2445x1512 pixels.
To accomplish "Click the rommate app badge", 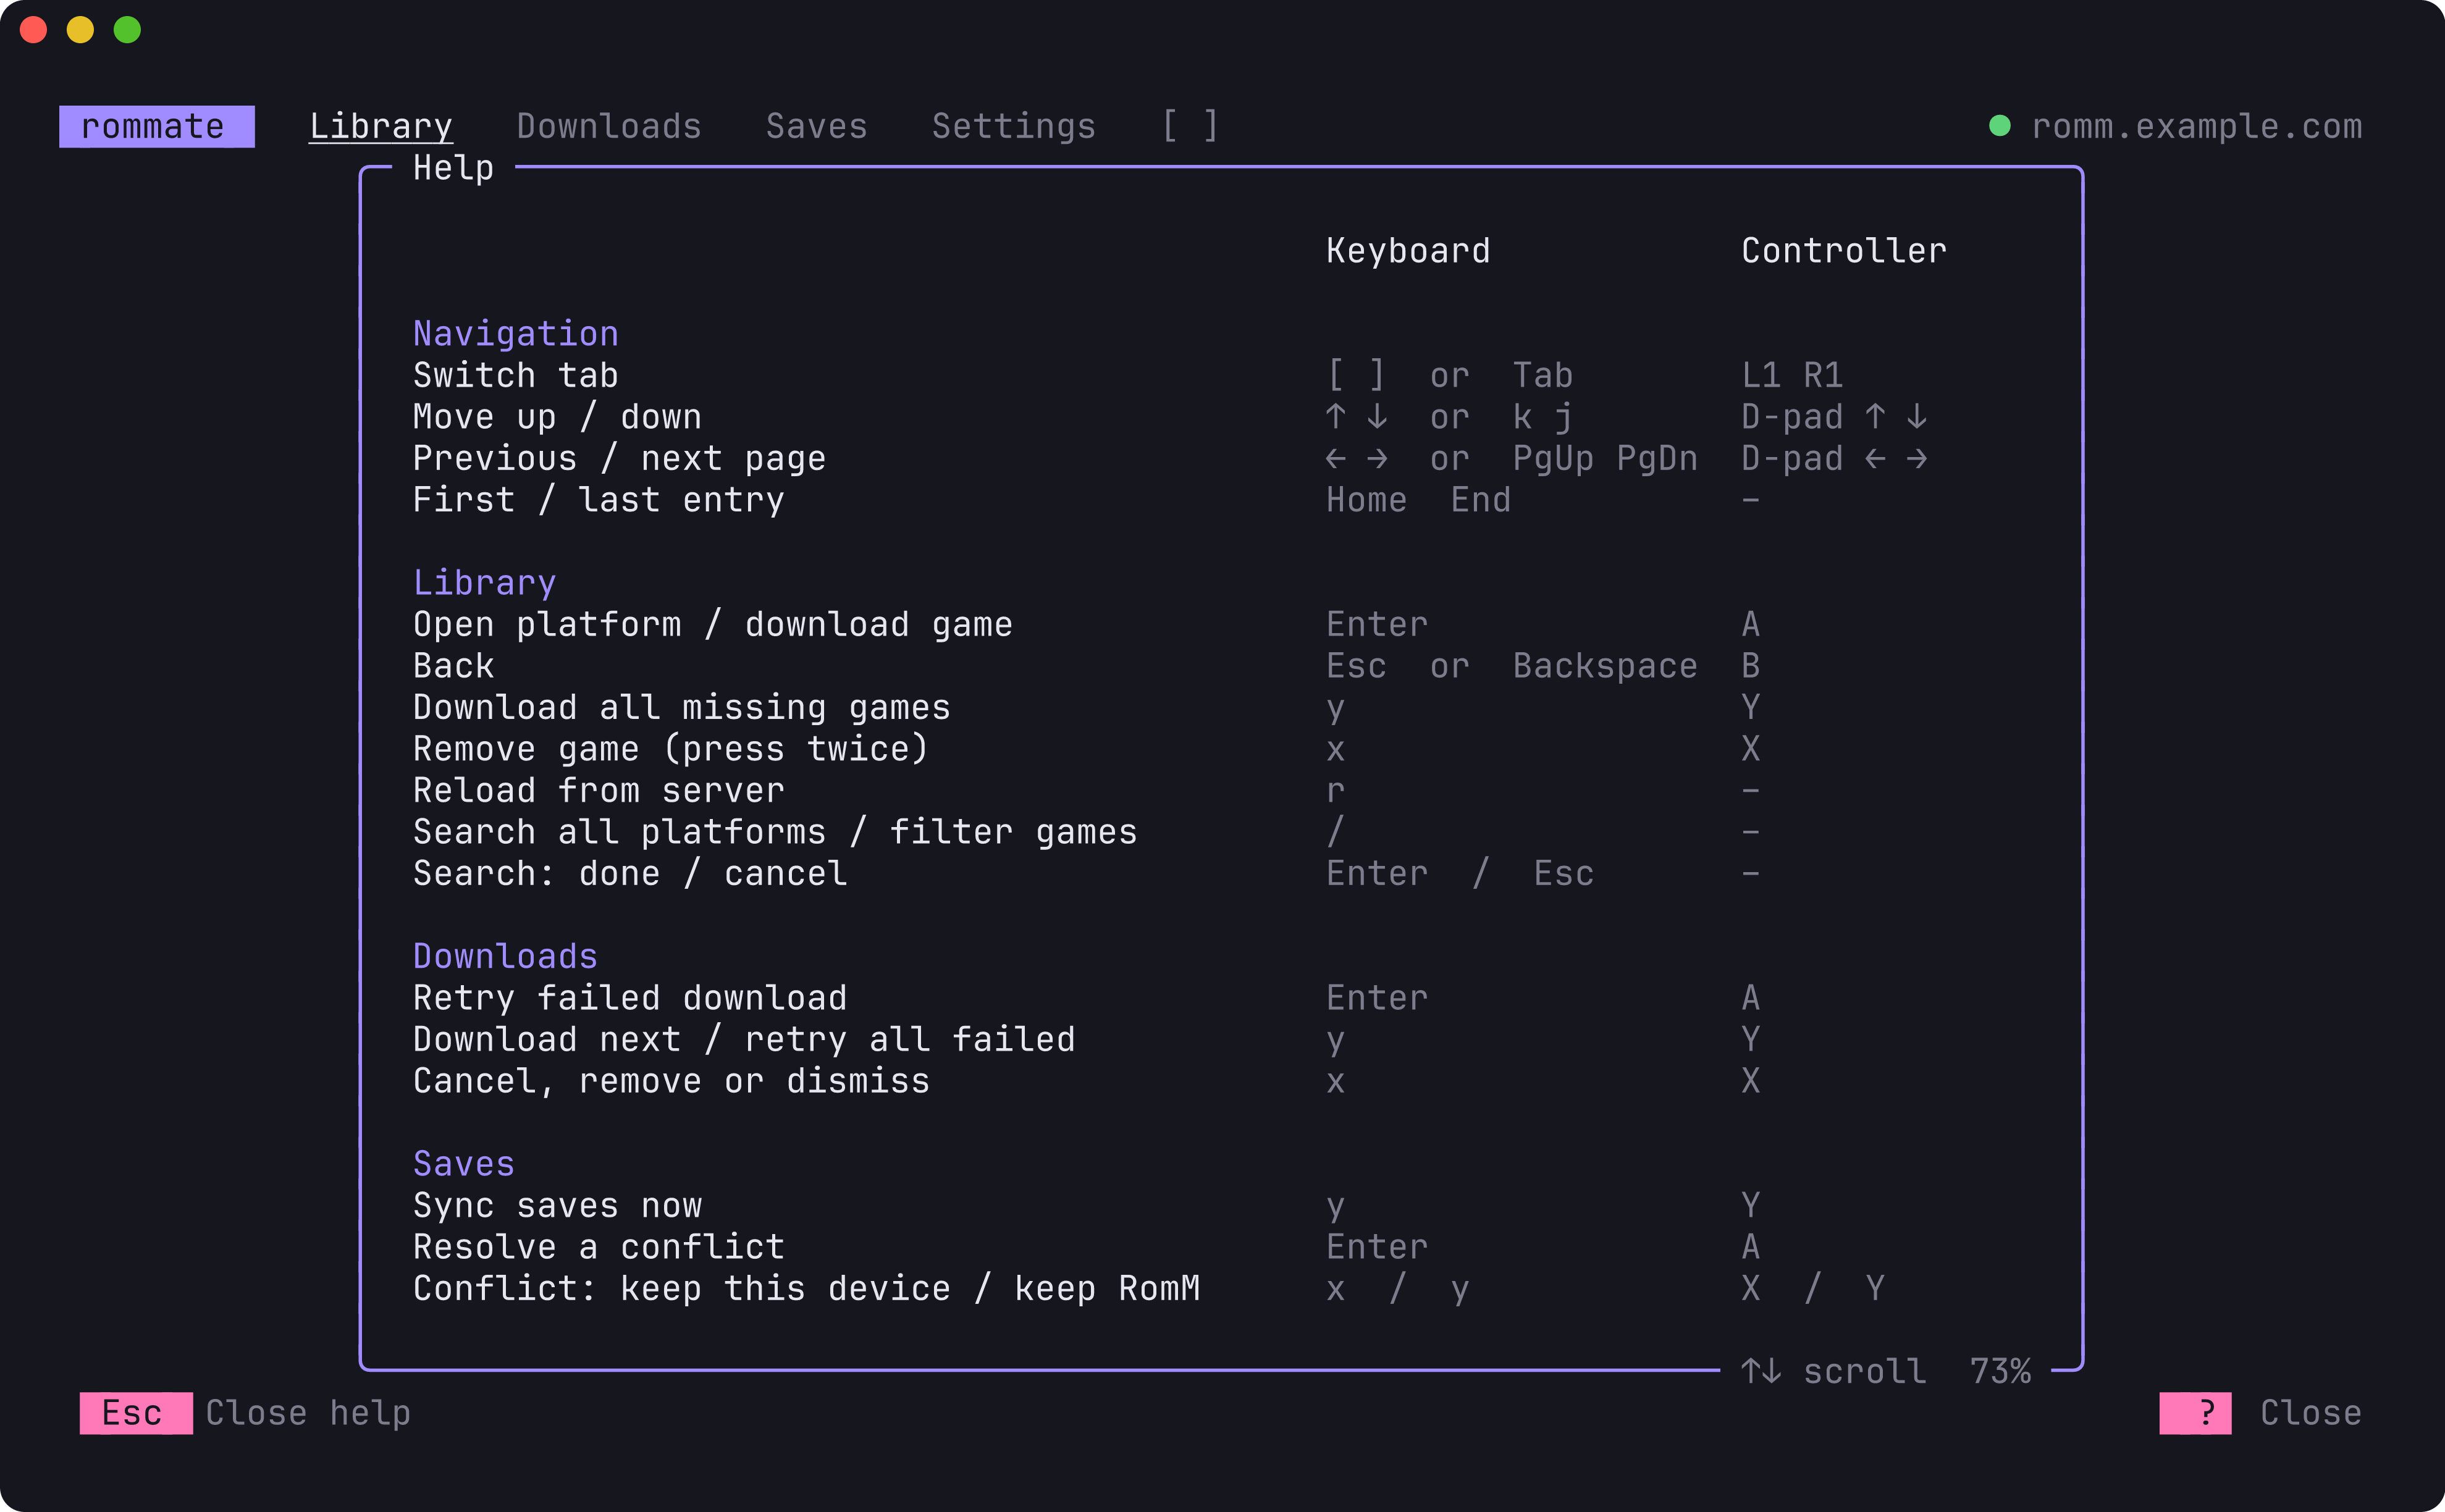I will pos(157,126).
